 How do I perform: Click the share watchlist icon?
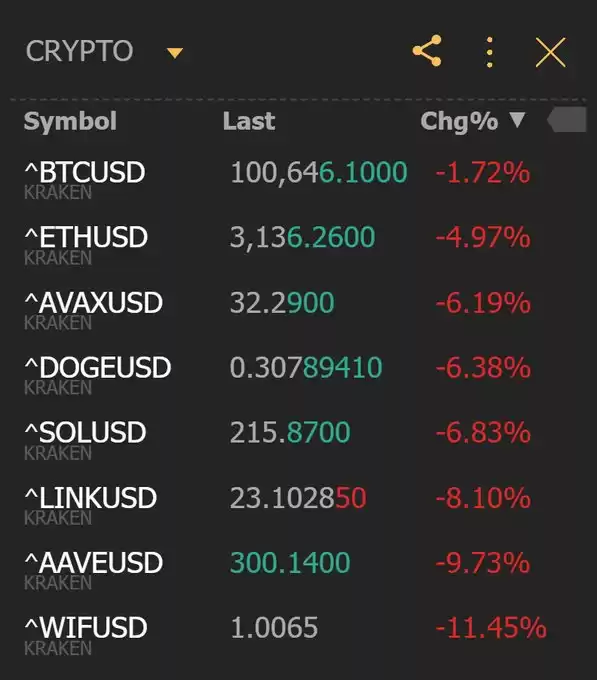[x=427, y=51]
